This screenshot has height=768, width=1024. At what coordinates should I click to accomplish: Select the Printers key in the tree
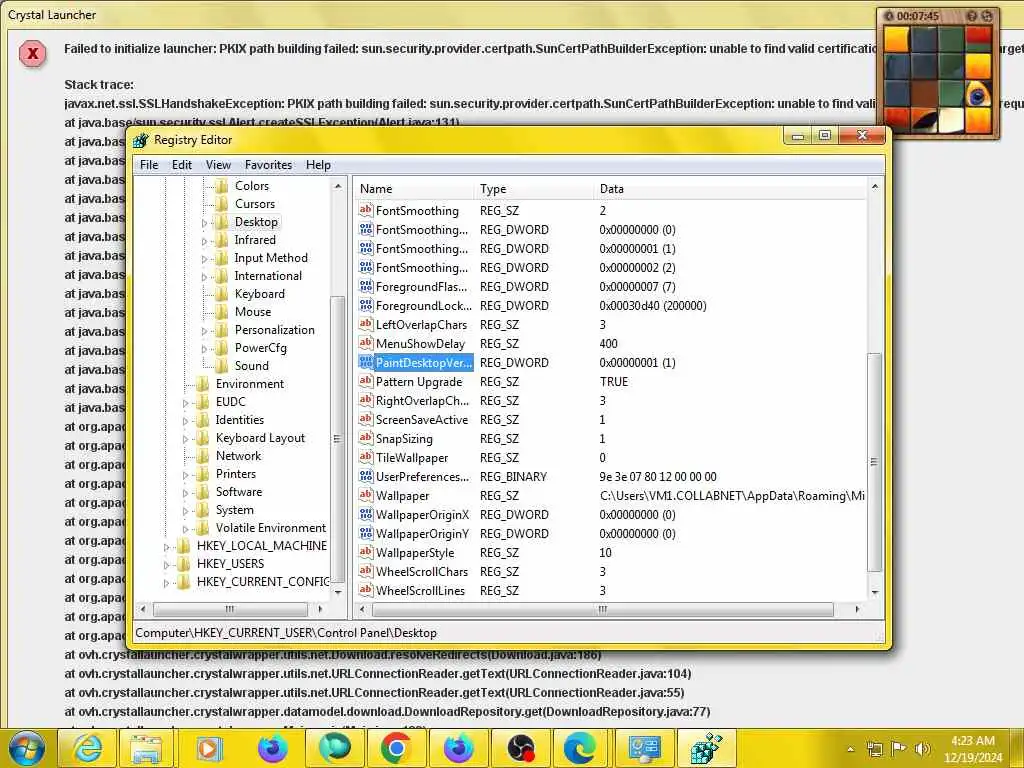point(236,473)
